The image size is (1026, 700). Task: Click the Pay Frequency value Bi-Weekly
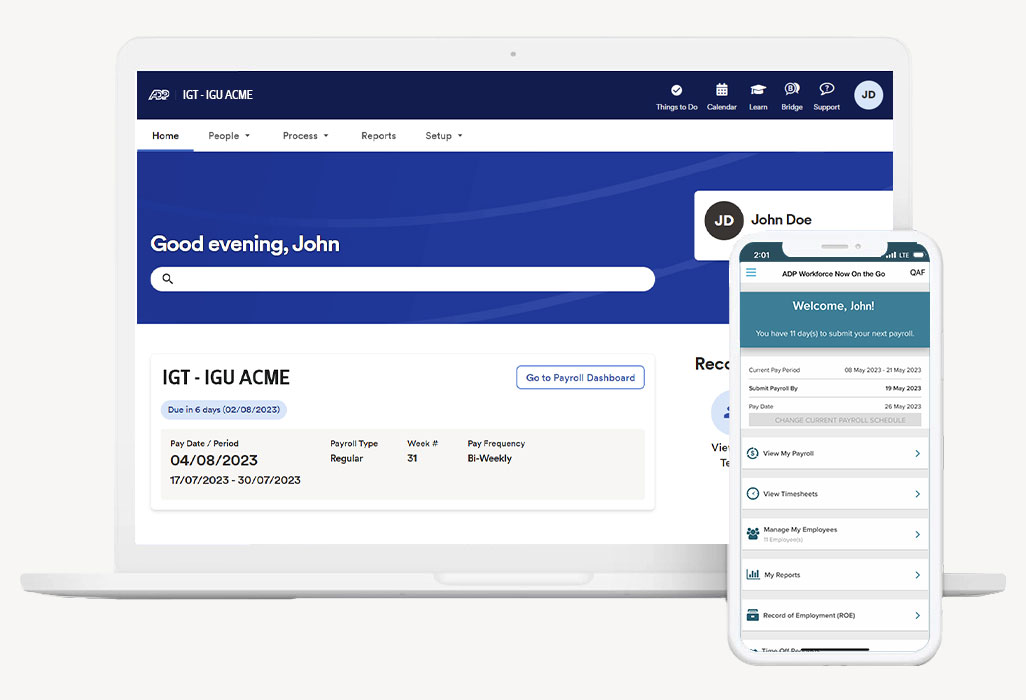[x=489, y=459]
